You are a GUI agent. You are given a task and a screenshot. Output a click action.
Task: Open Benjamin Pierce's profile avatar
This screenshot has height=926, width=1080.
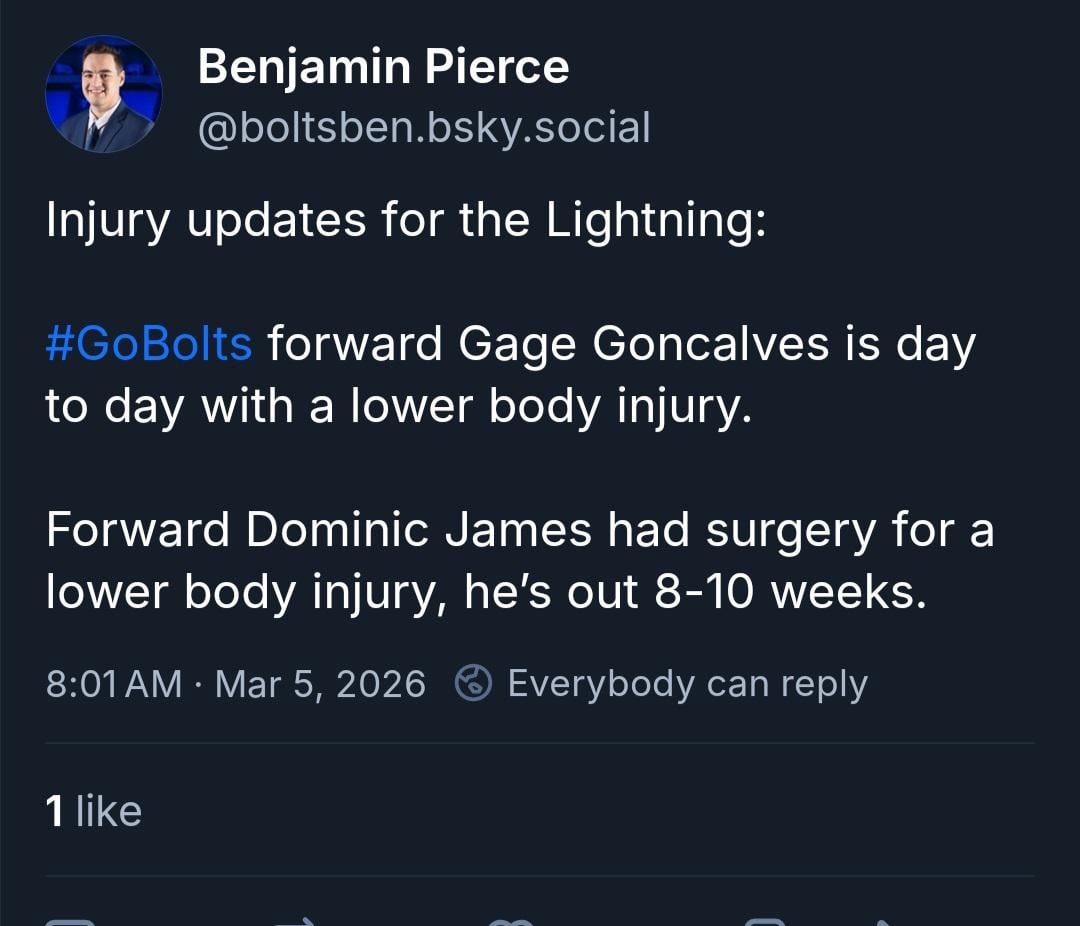[x=104, y=94]
